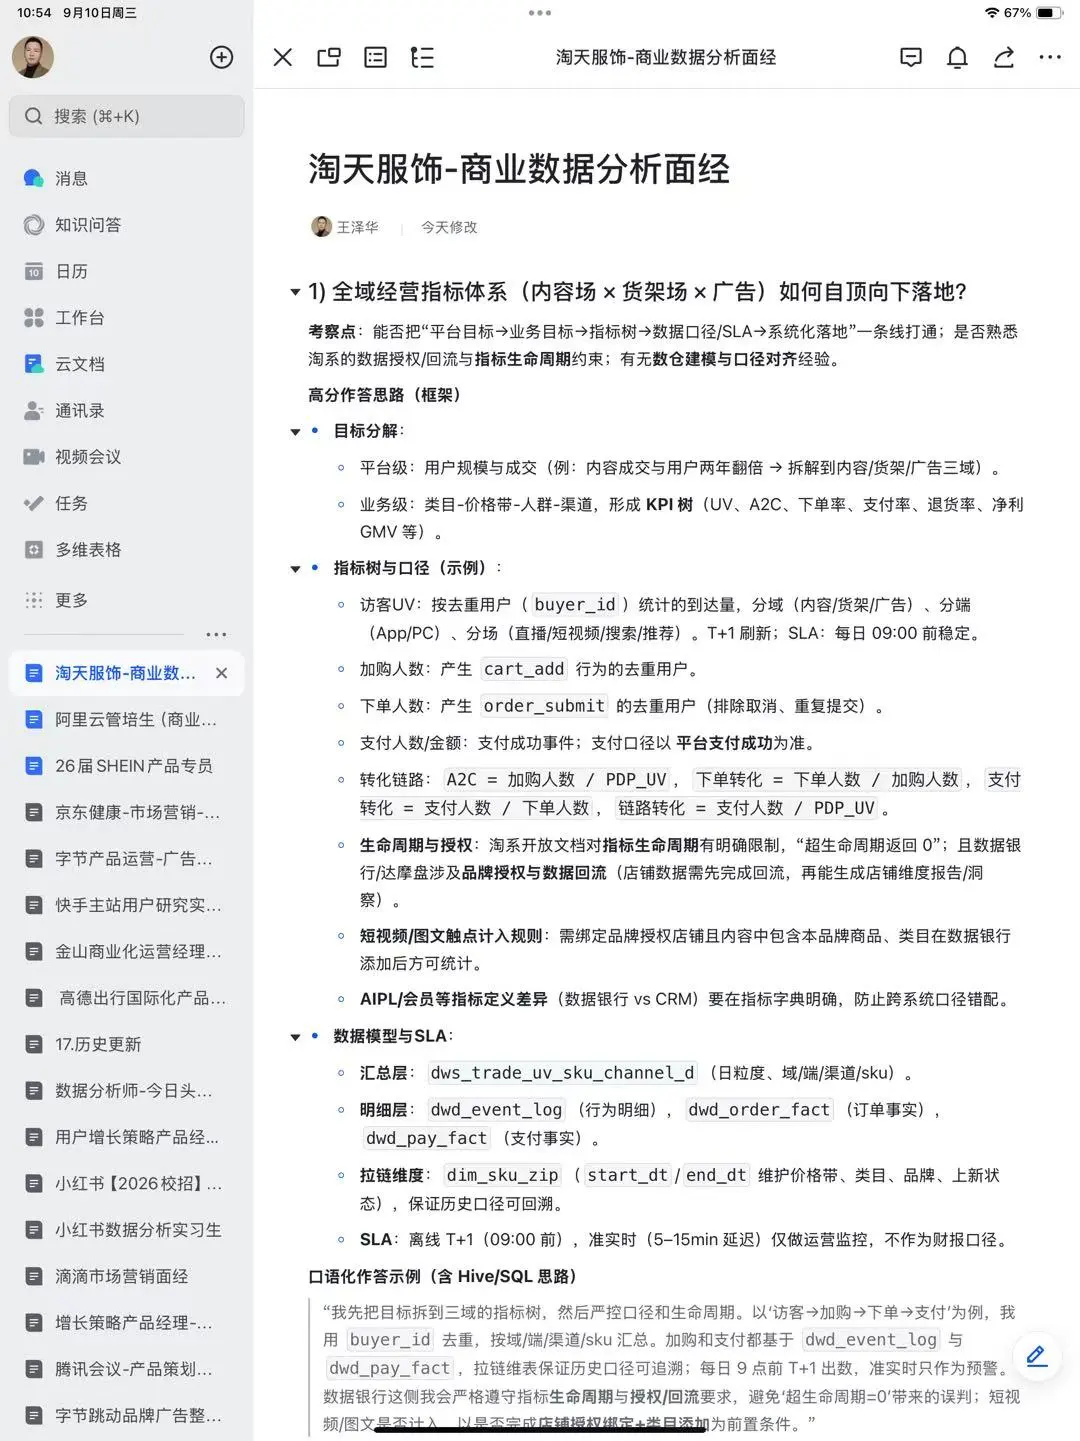This screenshot has width=1080, height=1441.
Task: Collapse the 目标分解 bullet section
Action: click(295, 432)
